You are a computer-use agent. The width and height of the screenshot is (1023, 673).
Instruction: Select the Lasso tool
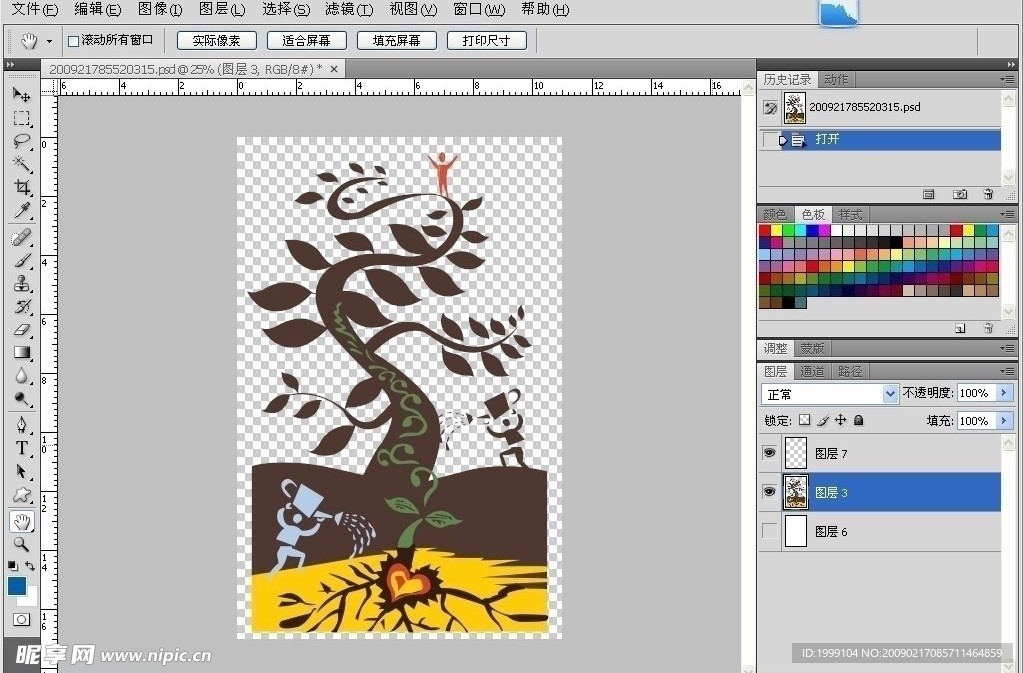click(21, 141)
